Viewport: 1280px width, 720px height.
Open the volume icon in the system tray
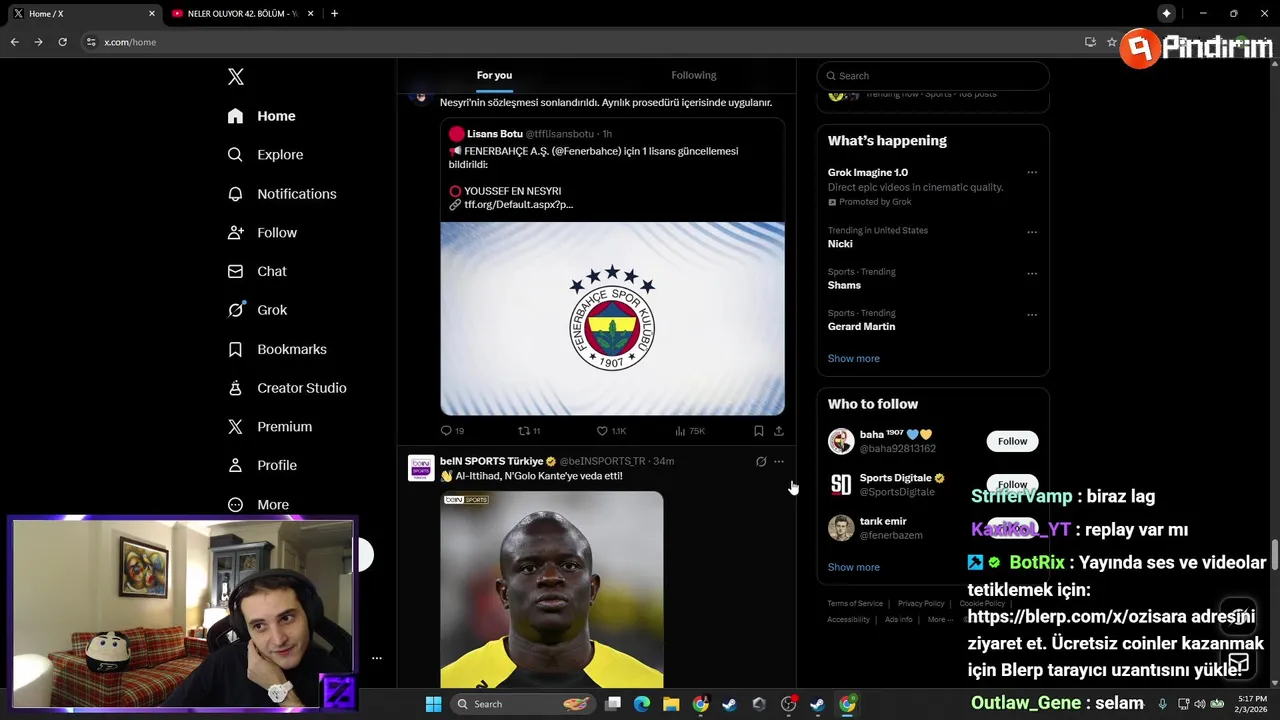(x=1199, y=704)
